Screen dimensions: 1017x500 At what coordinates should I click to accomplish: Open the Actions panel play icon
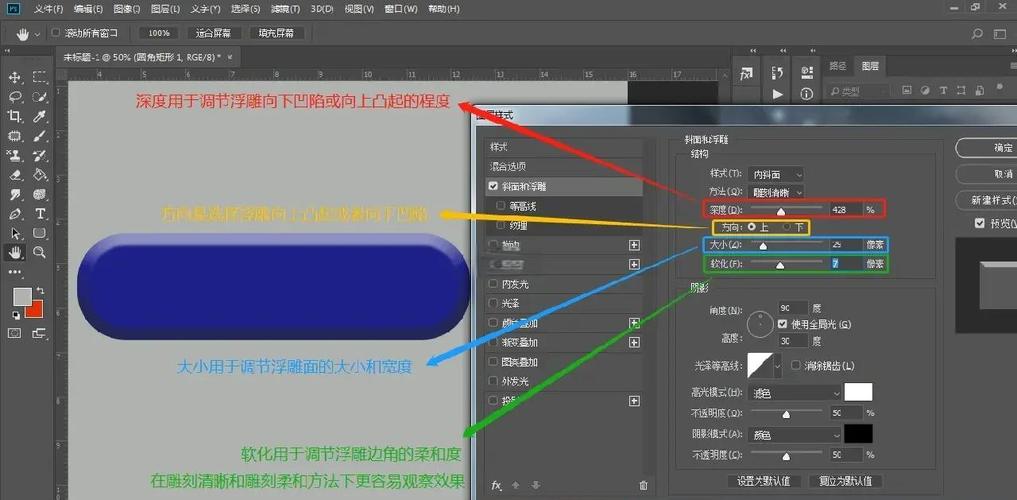pos(778,94)
